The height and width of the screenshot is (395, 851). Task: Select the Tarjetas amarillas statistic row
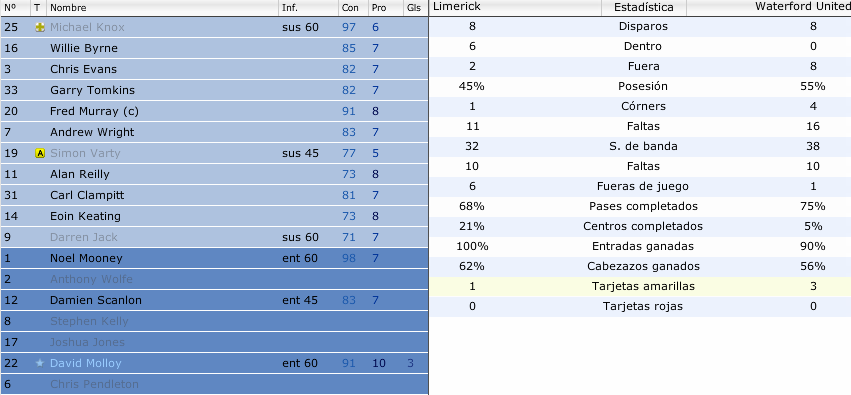coord(640,286)
